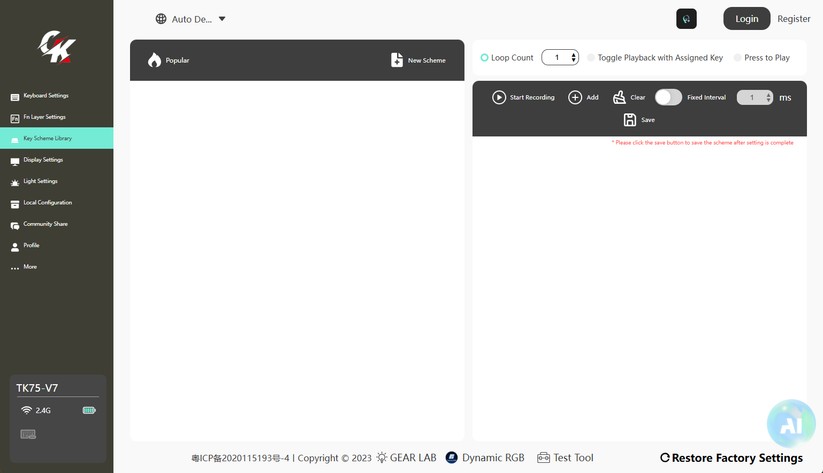This screenshot has width=823, height=473.
Task: Open the Dynamic RGB link
Action: [485, 458]
